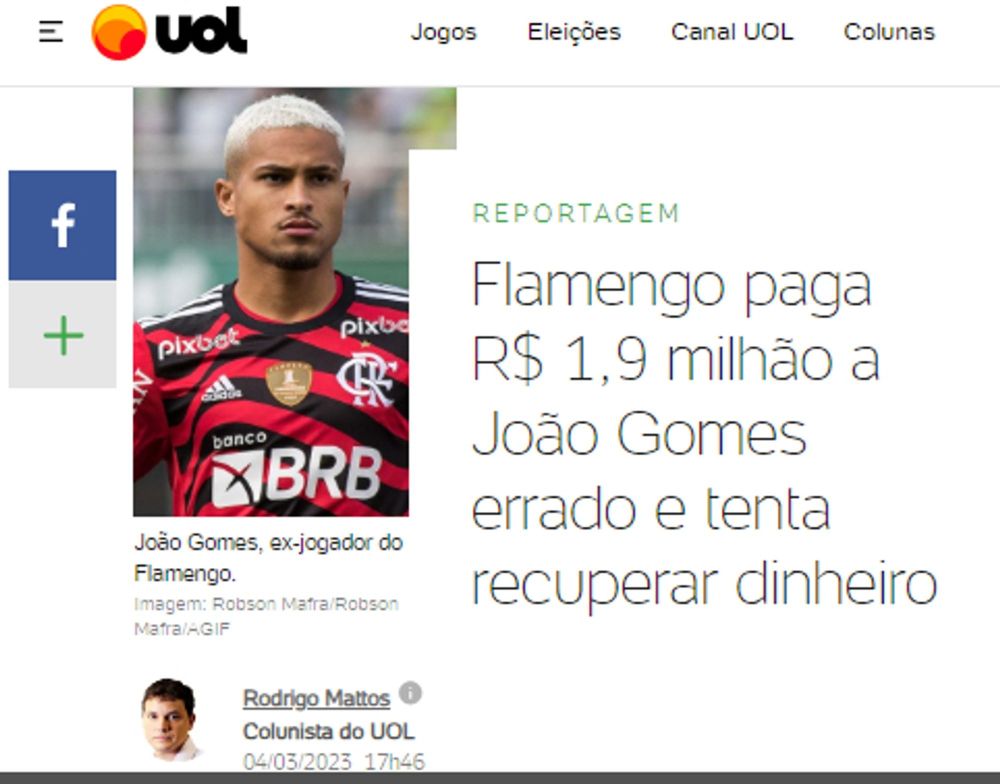The width and height of the screenshot is (1000, 784).
Task: Click the 04/03/2023 17h46 publication date
Action: point(334,762)
